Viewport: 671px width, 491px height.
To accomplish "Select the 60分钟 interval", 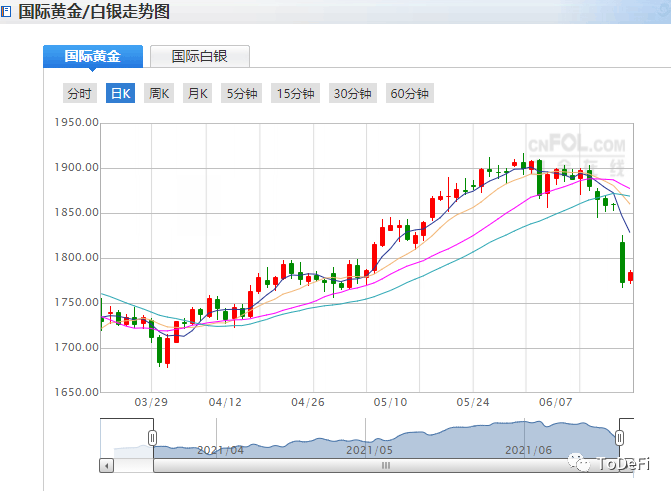I will tap(410, 93).
